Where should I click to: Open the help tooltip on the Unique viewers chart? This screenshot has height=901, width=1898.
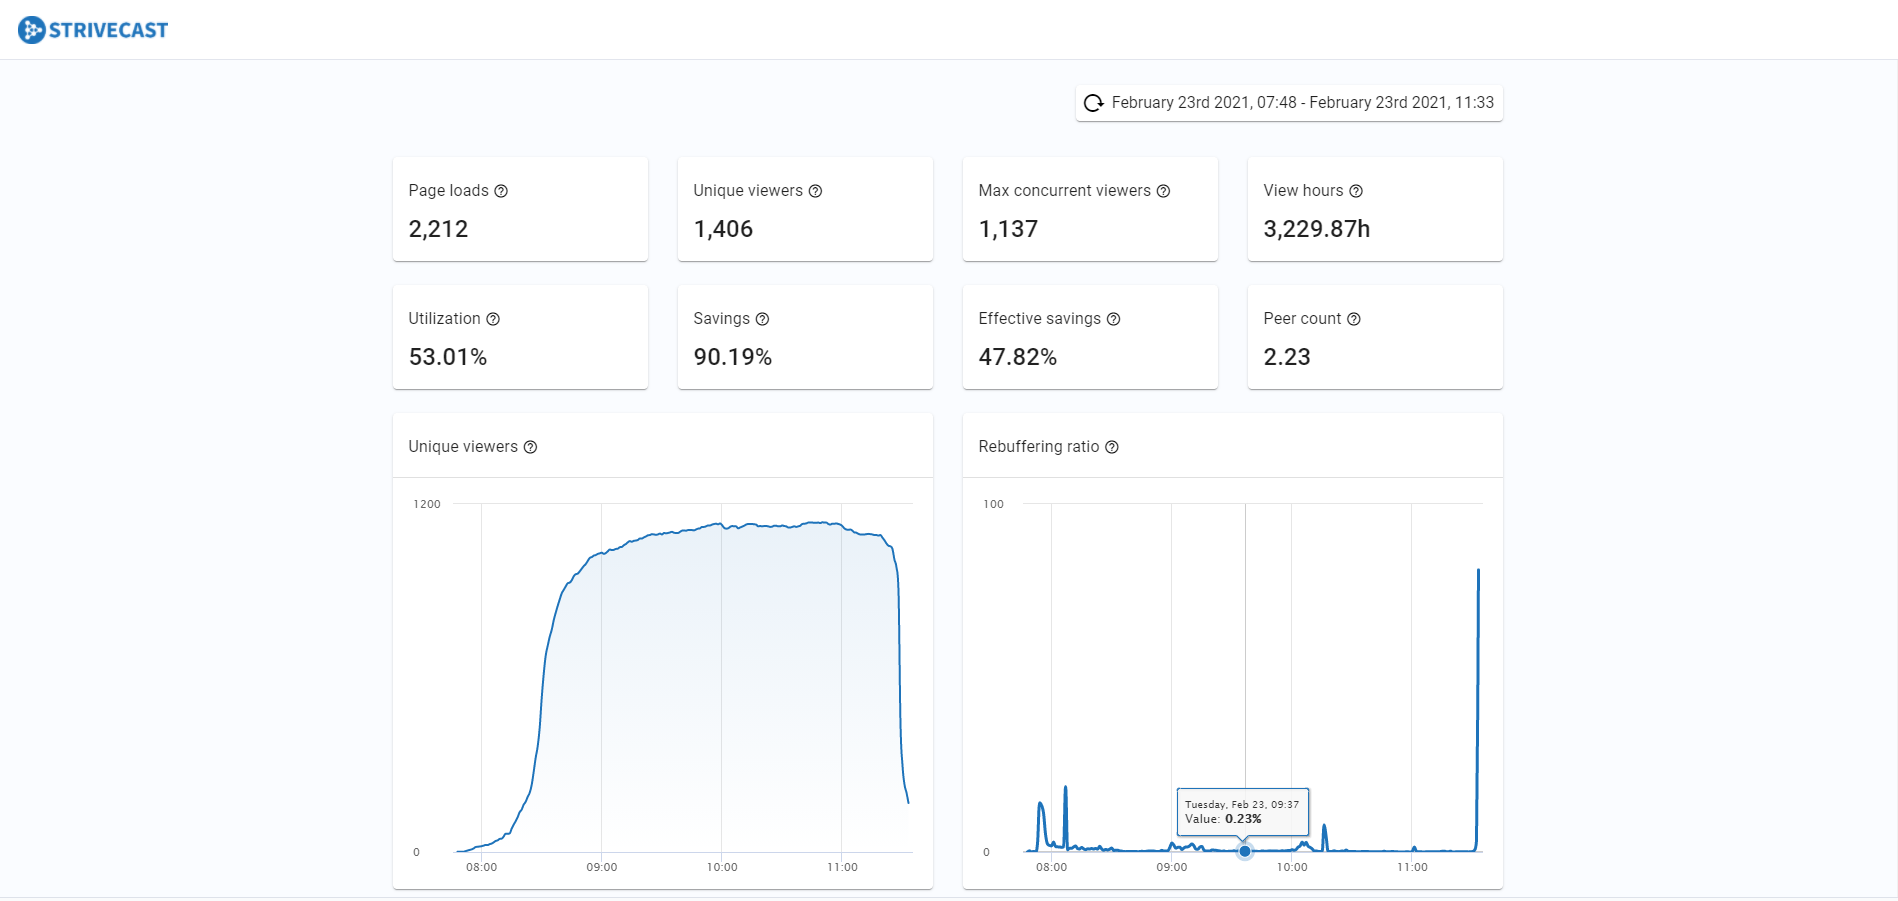tap(530, 447)
